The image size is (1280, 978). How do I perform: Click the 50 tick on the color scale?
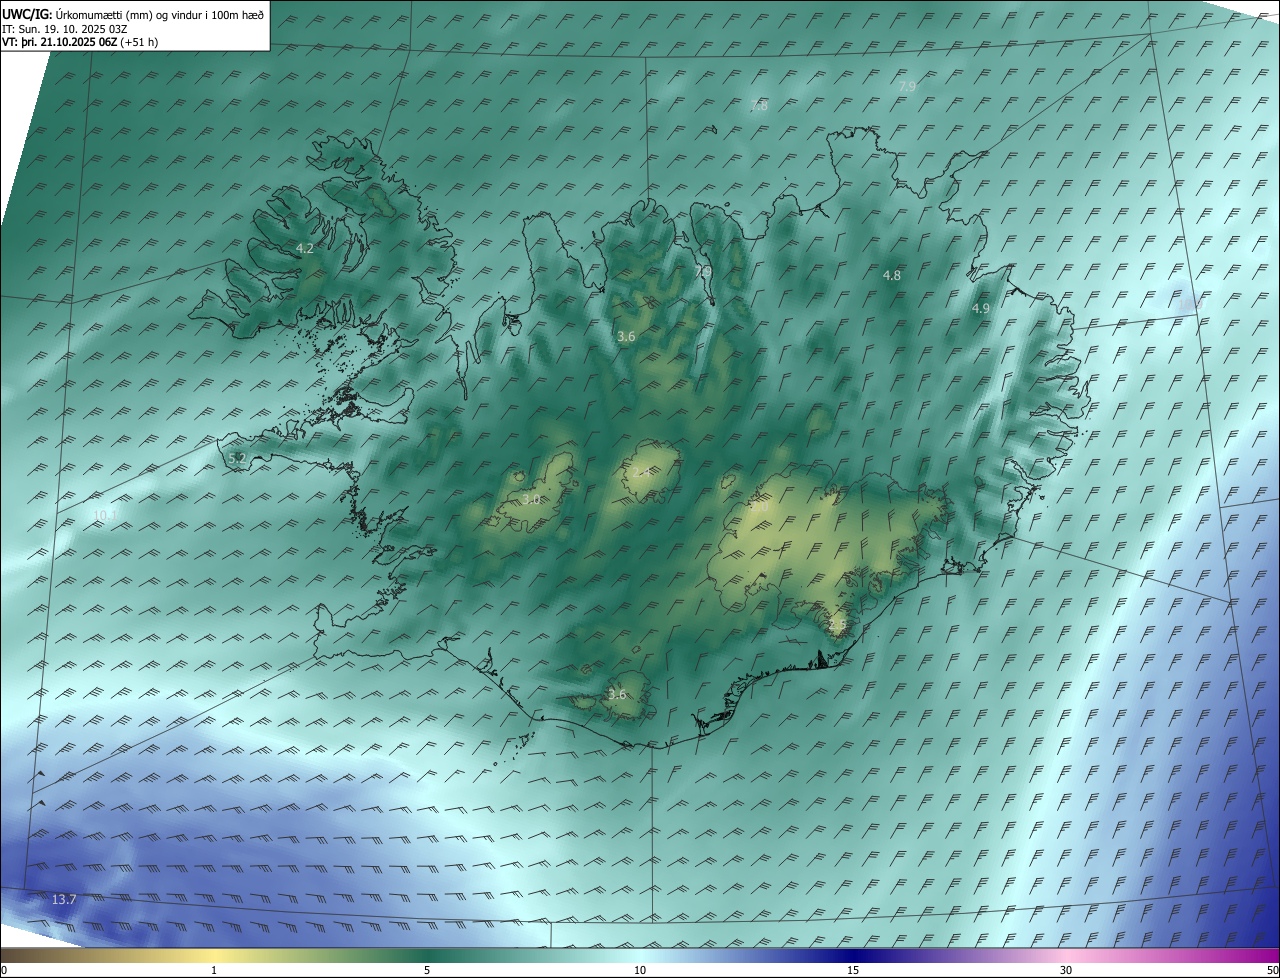[x=1272, y=970]
